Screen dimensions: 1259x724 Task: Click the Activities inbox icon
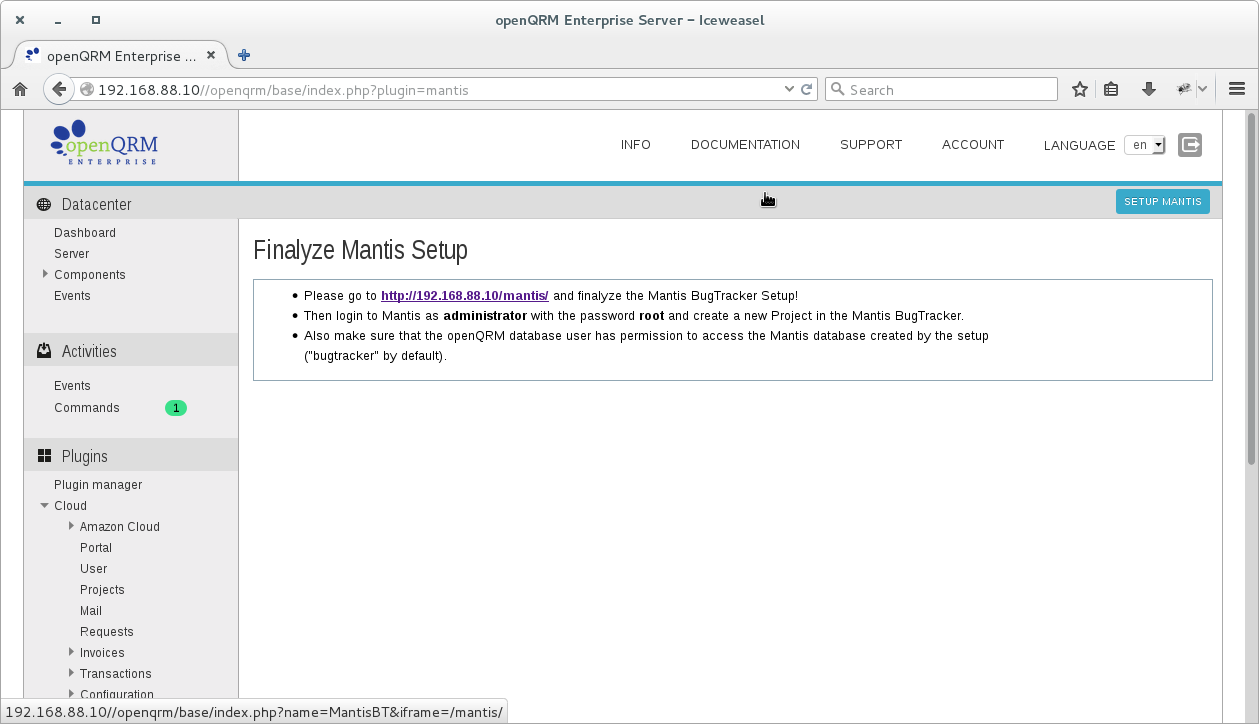pos(44,351)
